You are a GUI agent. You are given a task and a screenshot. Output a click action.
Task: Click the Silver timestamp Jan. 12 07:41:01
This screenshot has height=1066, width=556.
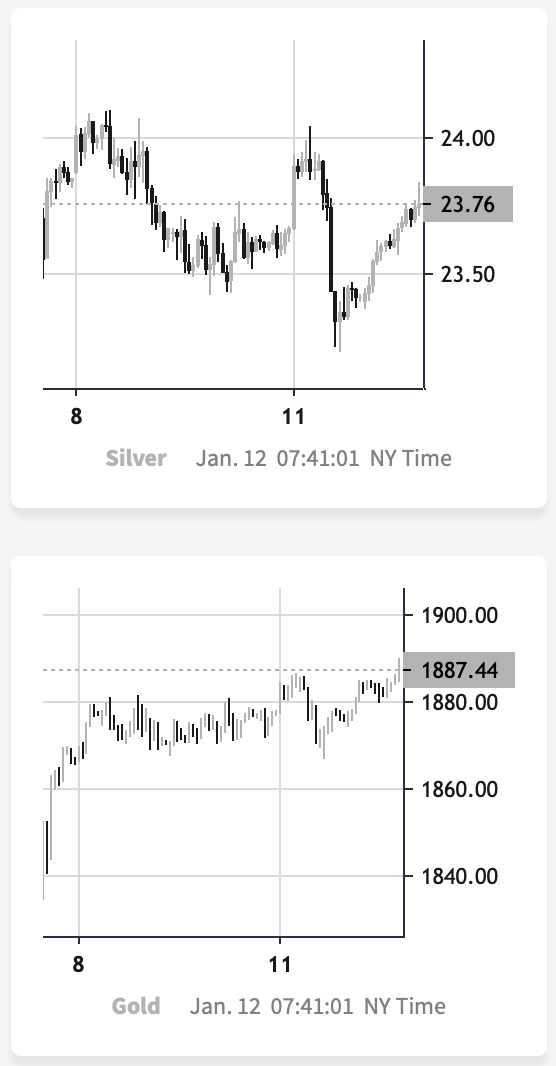[x=277, y=458]
